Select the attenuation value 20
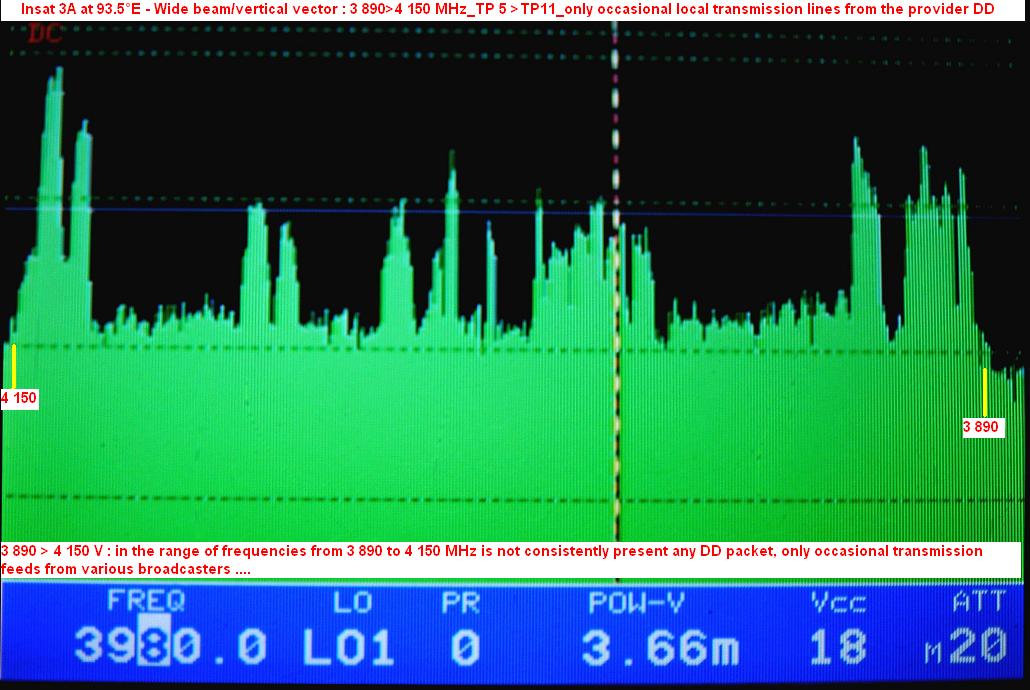Image resolution: width=1030 pixels, height=690 pixels. [978, 647]
